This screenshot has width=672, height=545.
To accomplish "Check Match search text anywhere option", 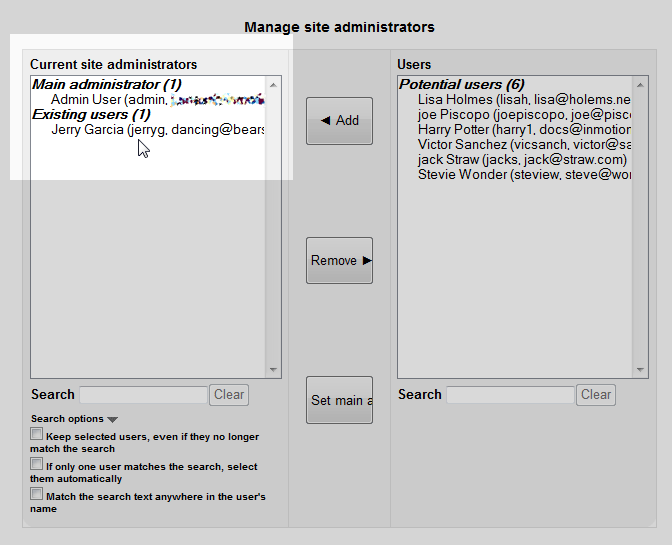I will 37,494.
